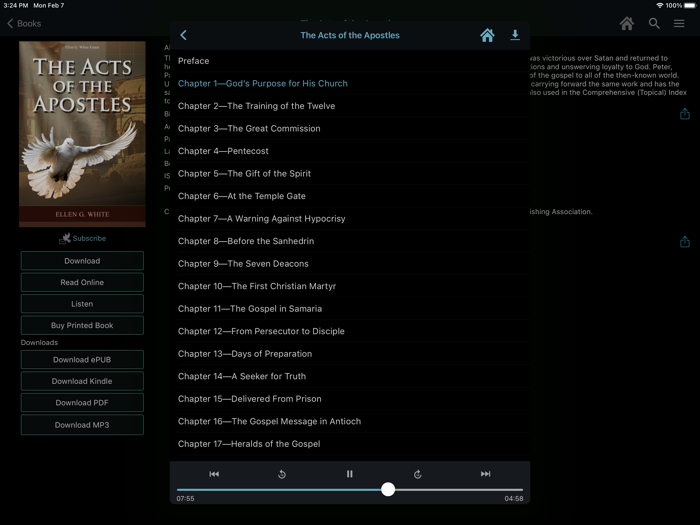Viewport: 700px width, 525px height.
Task: Open Chapter 10—The First Christian Martyr
Action: [x=350, y=286]
